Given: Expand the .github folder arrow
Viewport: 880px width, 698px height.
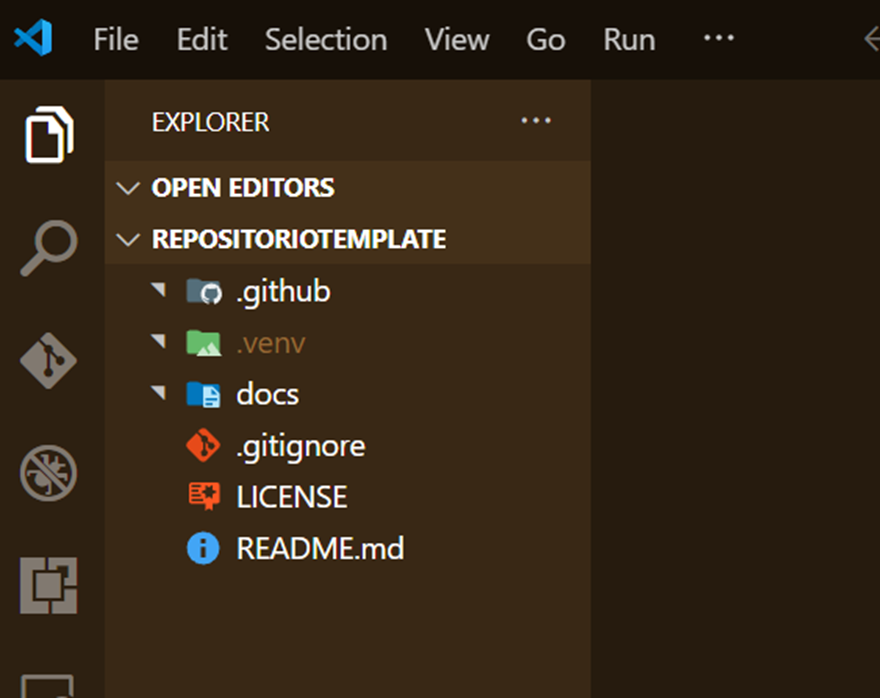Looking at the screenshot, I should [158, 291].
